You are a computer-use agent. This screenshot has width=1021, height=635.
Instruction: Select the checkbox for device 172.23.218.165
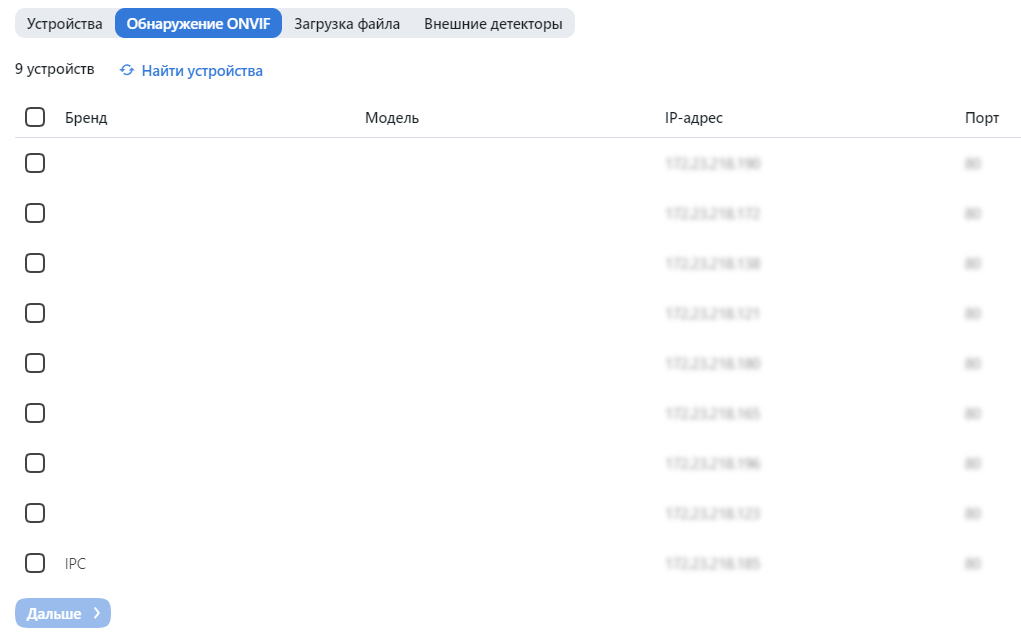35,413
